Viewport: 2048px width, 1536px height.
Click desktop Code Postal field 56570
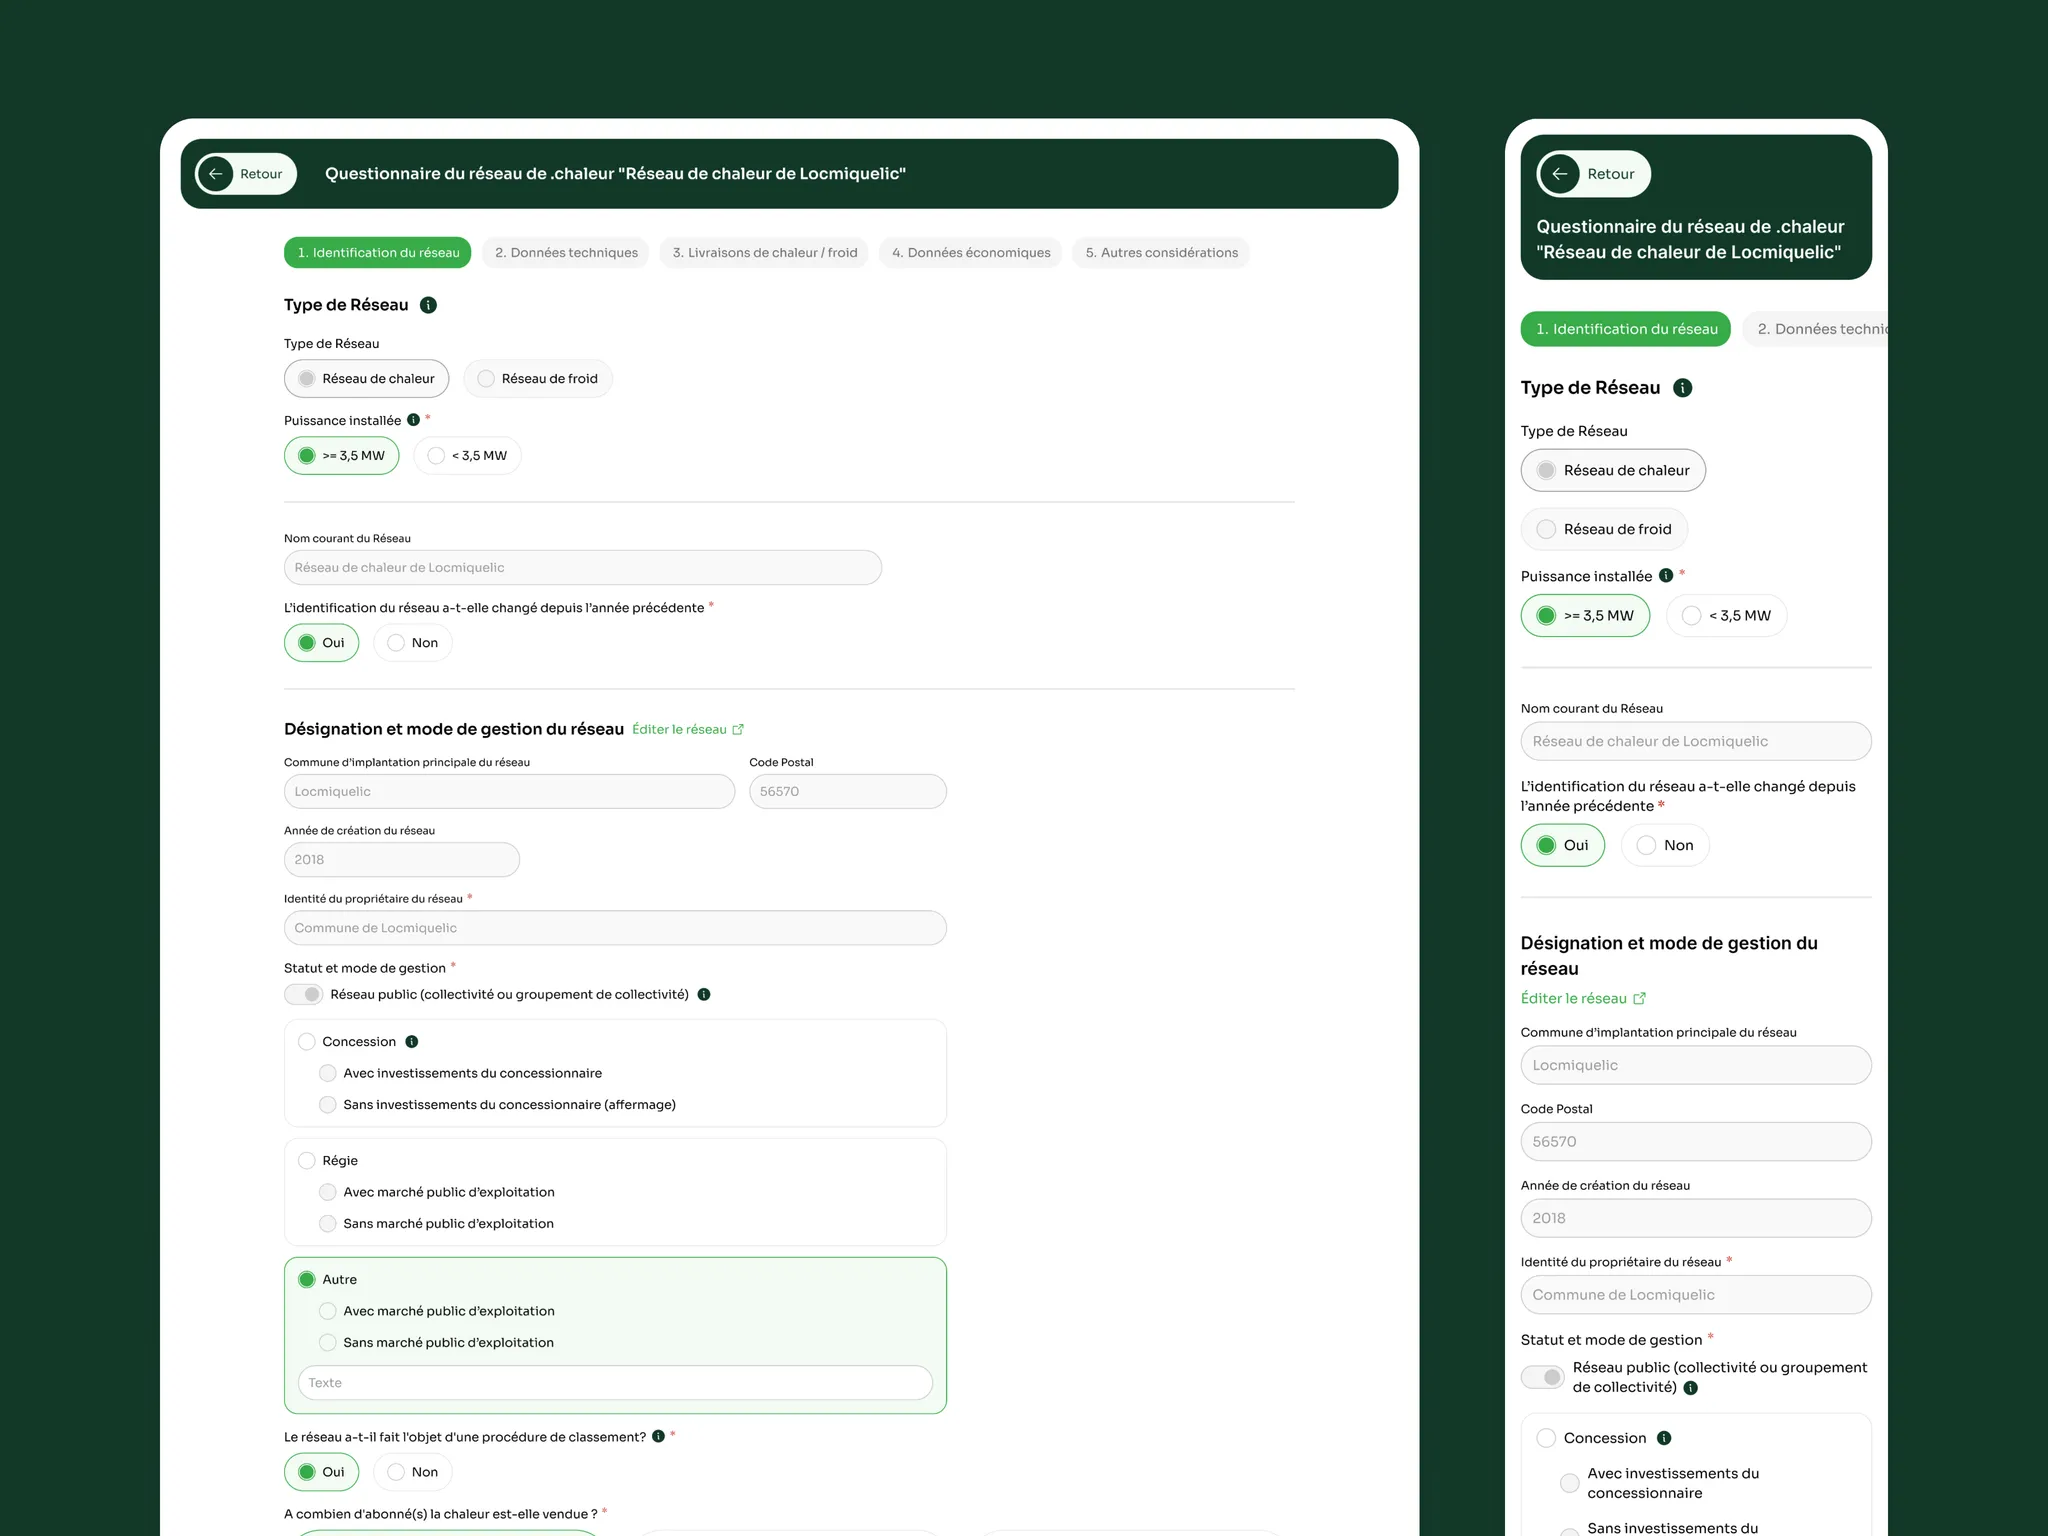[x=848, y=791]
